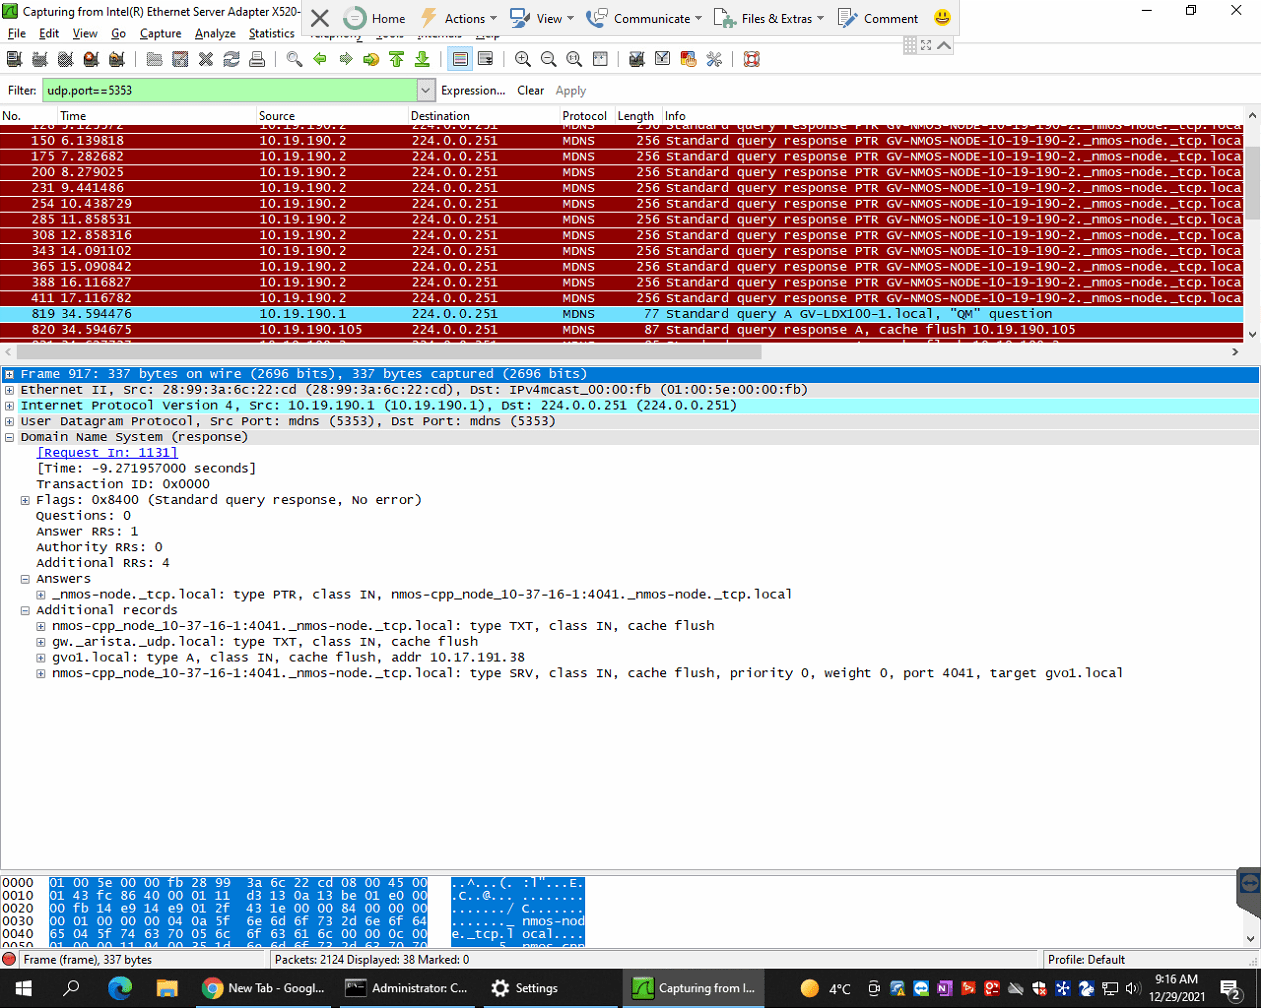The image size is (1261, 1008).
Task: Jump to the last packet
Action: 422,59
